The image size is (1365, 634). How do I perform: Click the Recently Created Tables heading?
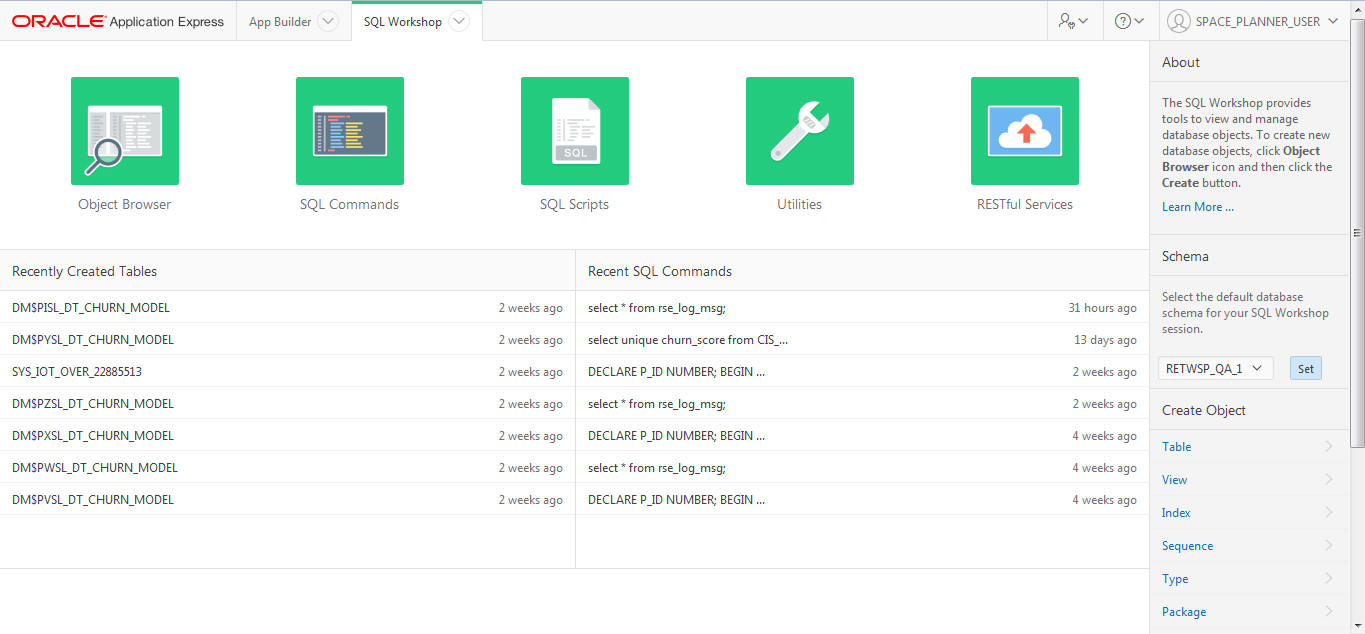(84, 271)
